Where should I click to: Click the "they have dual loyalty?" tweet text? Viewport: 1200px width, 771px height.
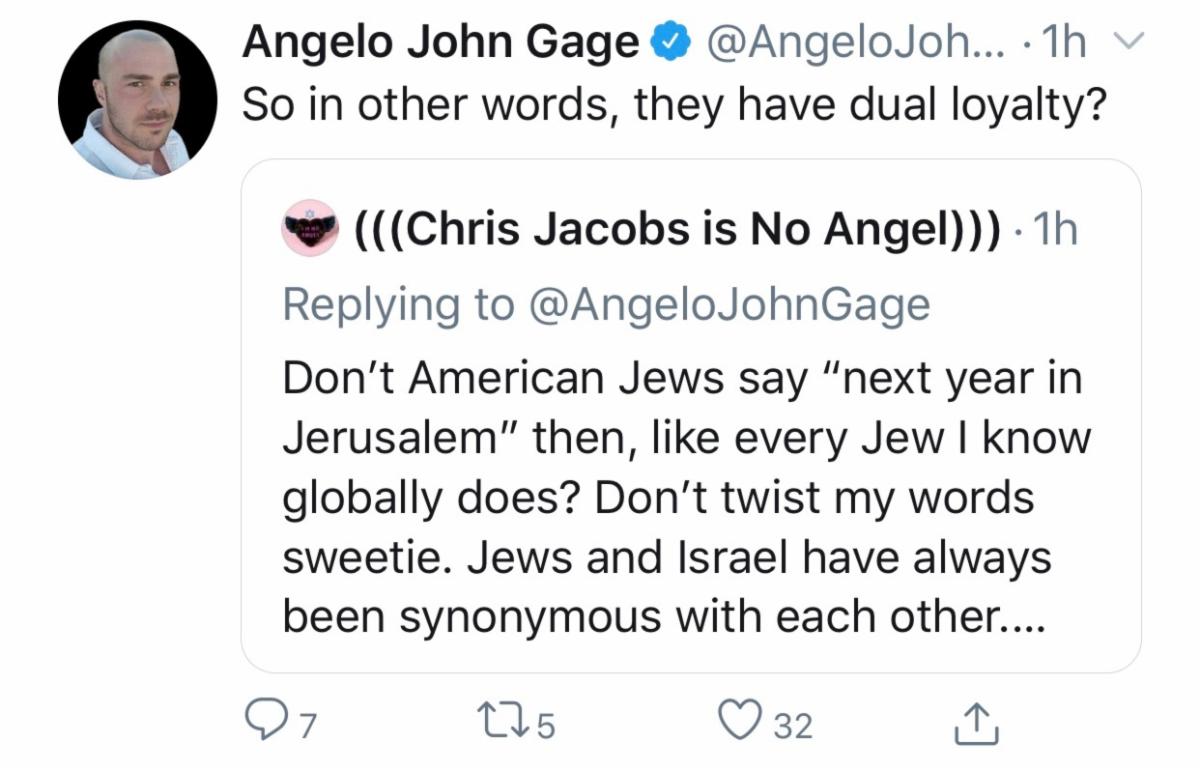tap(675, 106)
